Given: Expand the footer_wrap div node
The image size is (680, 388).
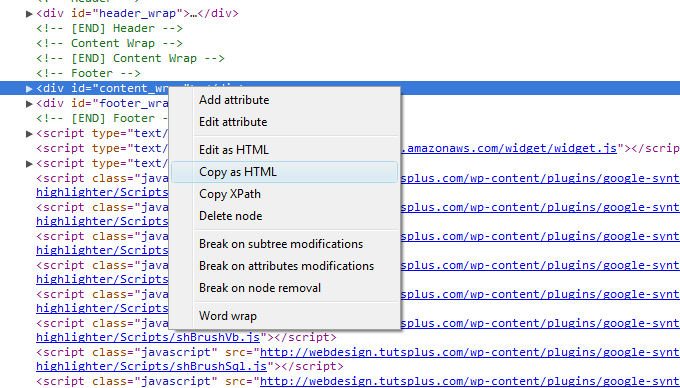Looking at the screenshot, I should pyautogui.click(x=29, y=104).
